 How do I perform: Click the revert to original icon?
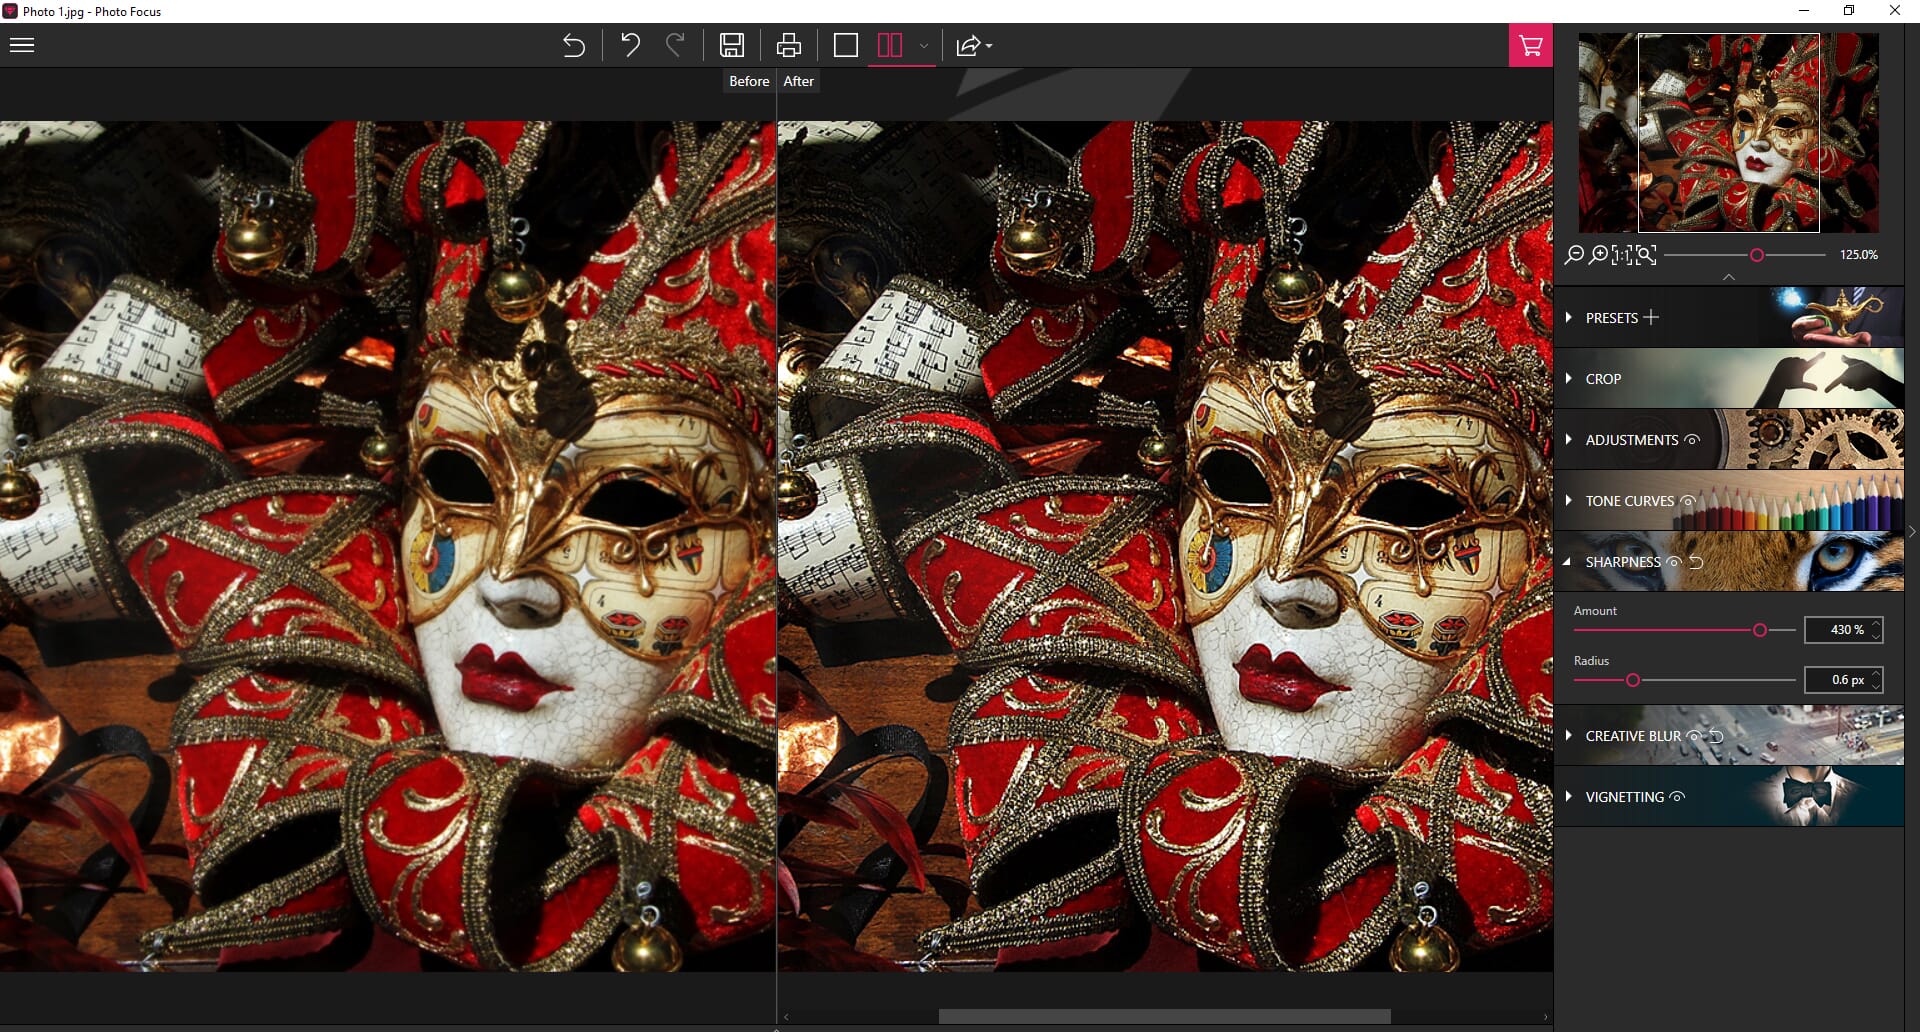(573, 45)
